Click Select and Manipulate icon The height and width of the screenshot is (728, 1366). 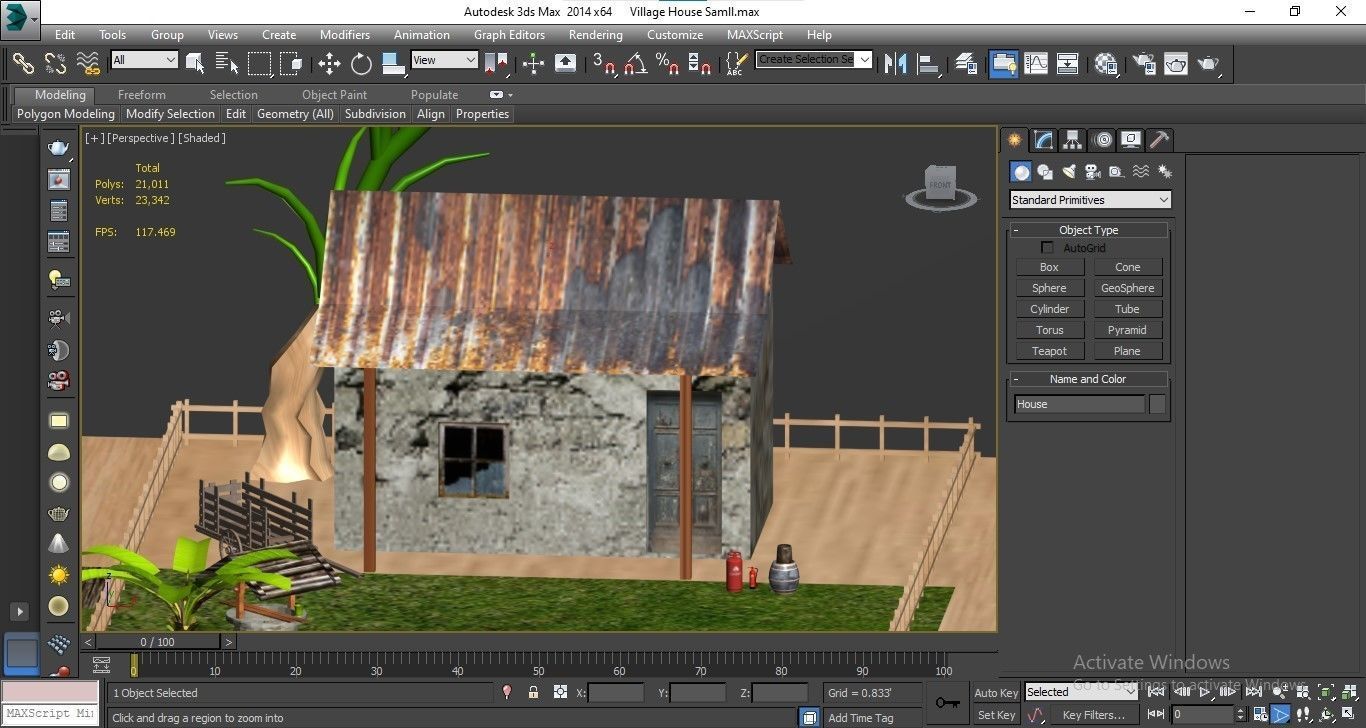[x=533, y=63]
